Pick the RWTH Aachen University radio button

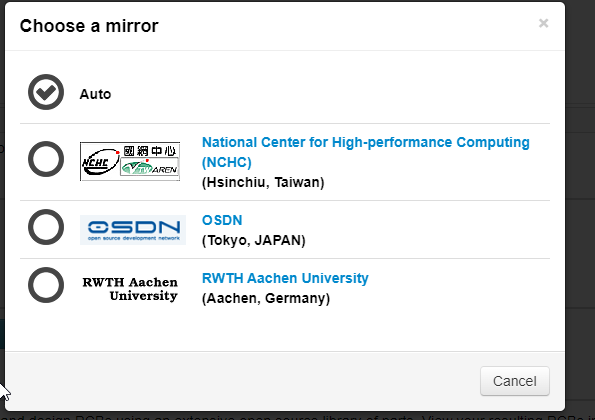(46, 285)
